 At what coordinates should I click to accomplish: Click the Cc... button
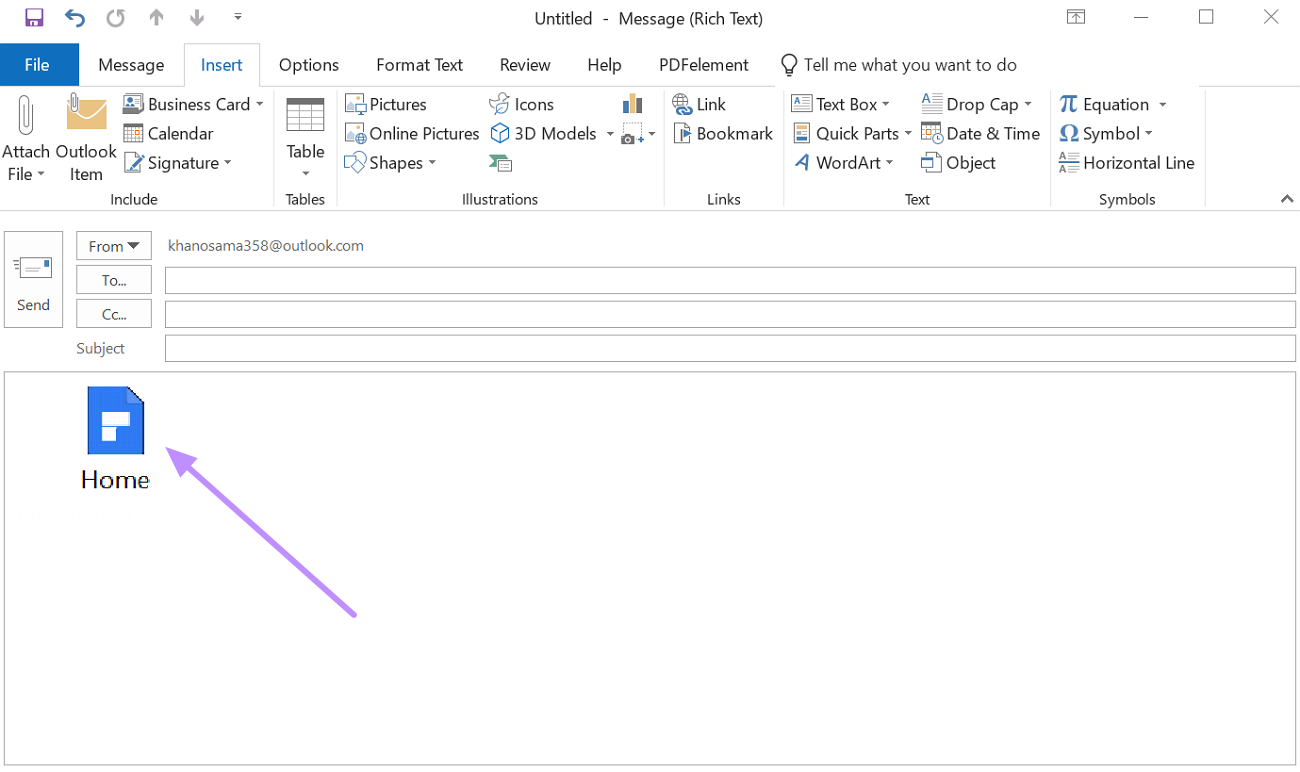(x=114, y=314)
